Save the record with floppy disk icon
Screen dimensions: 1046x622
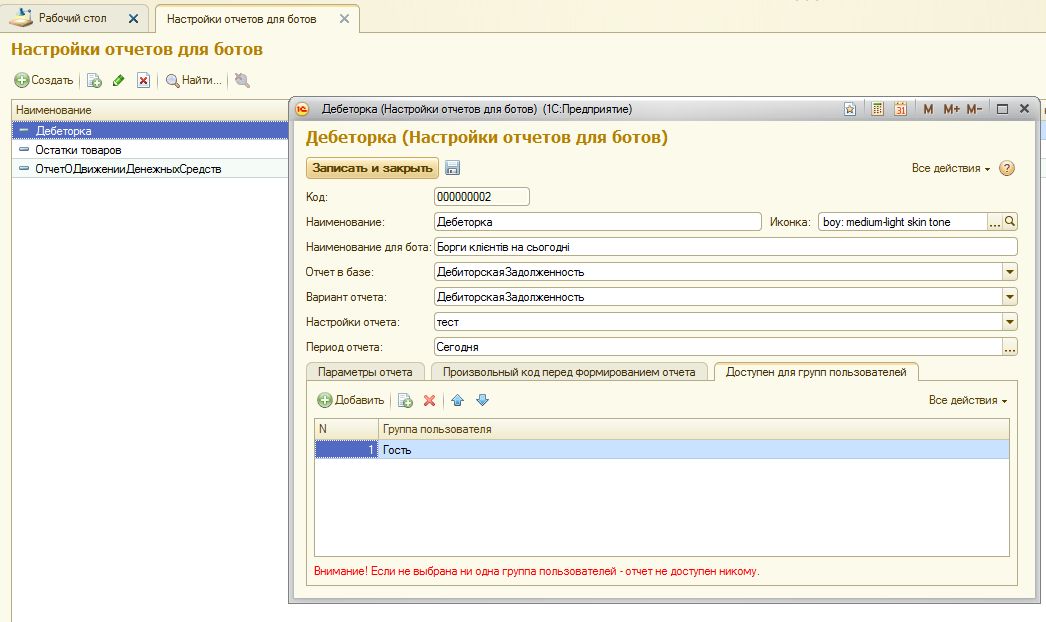[x=452, y=168]
